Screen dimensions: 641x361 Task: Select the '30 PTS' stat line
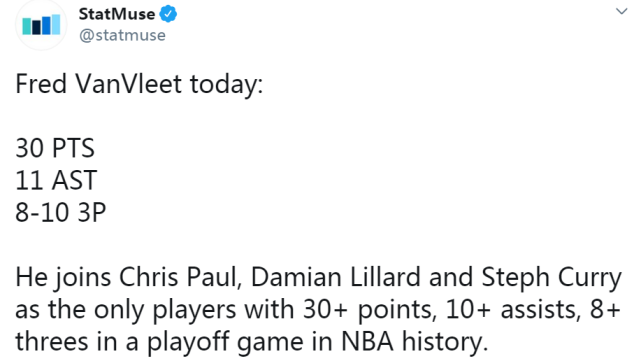point(55,148)
